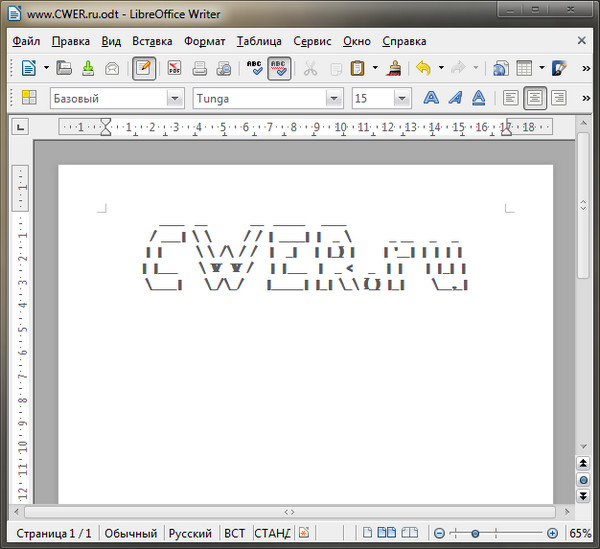The image size is (600, 549).
Task: Run the Spelling and Grammar check
Action: point(254,68)
